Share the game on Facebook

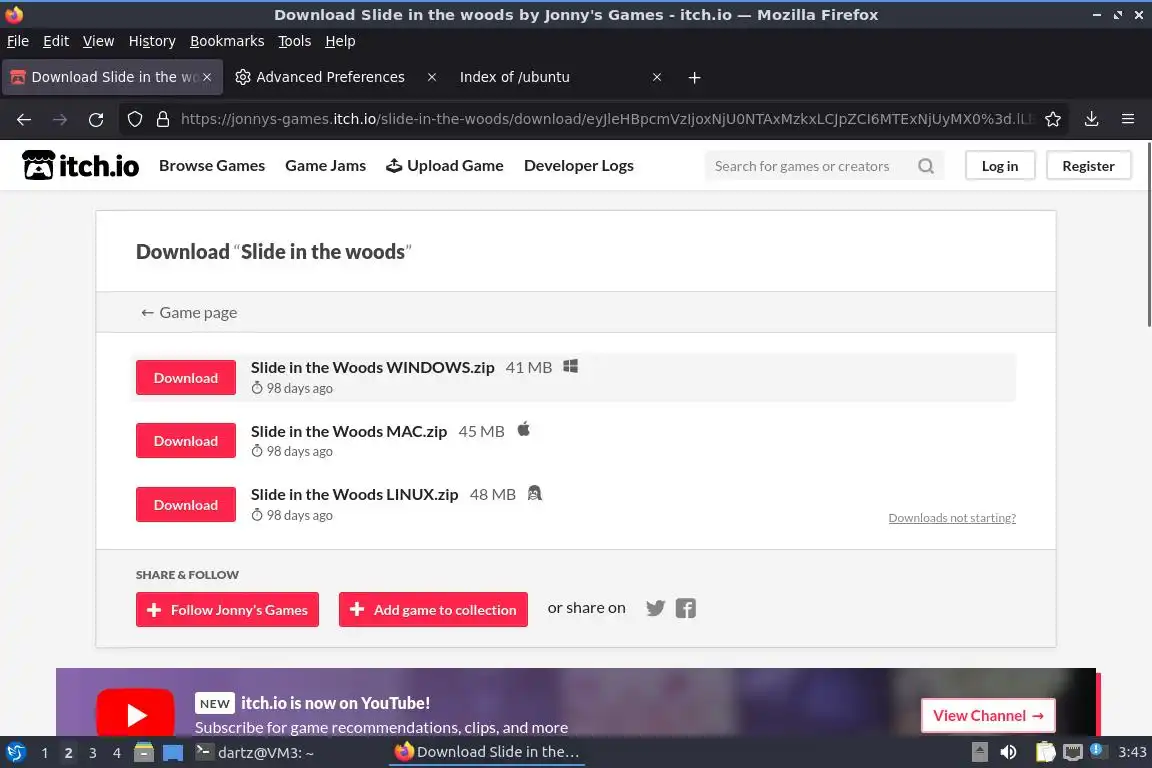[685, 608]
